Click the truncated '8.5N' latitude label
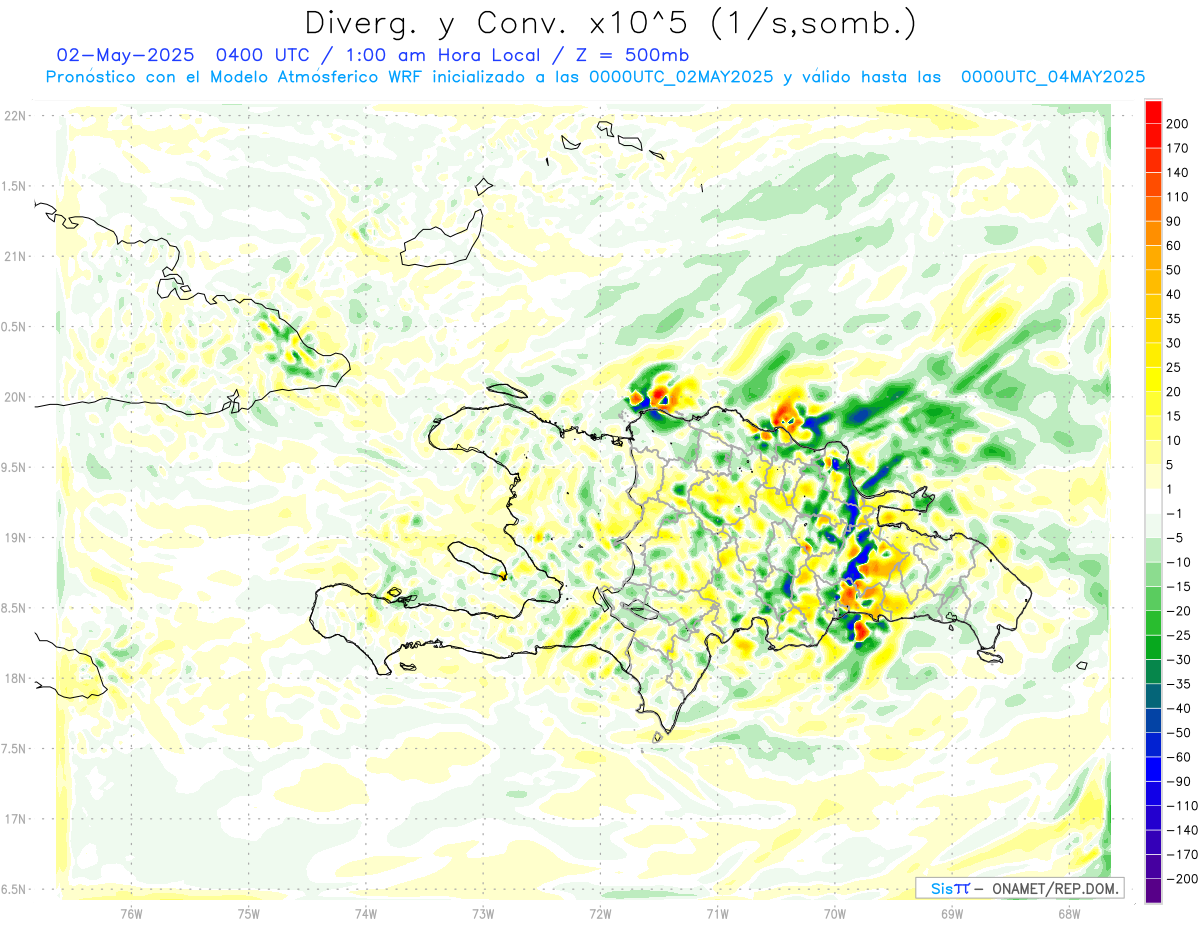The width and height of the screenshot is (1200, 927). (x=14, y=609)
